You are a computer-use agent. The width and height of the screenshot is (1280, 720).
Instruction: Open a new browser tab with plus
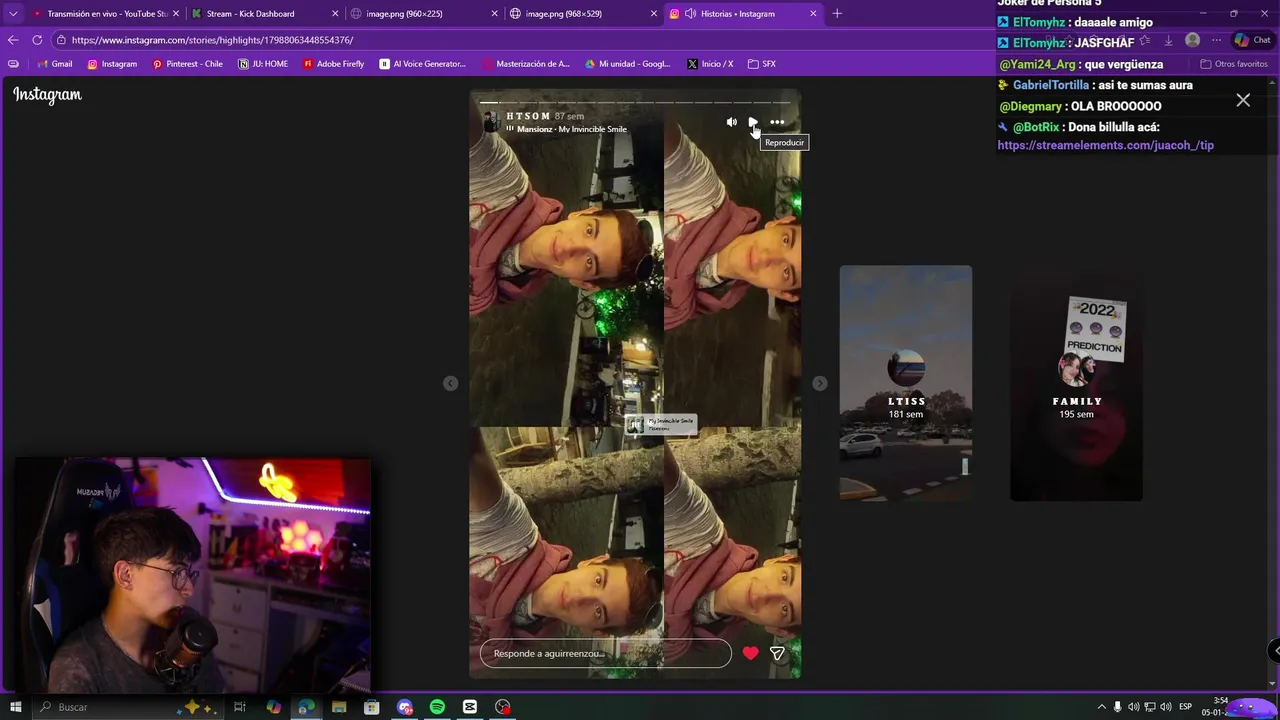coord(837,14)
